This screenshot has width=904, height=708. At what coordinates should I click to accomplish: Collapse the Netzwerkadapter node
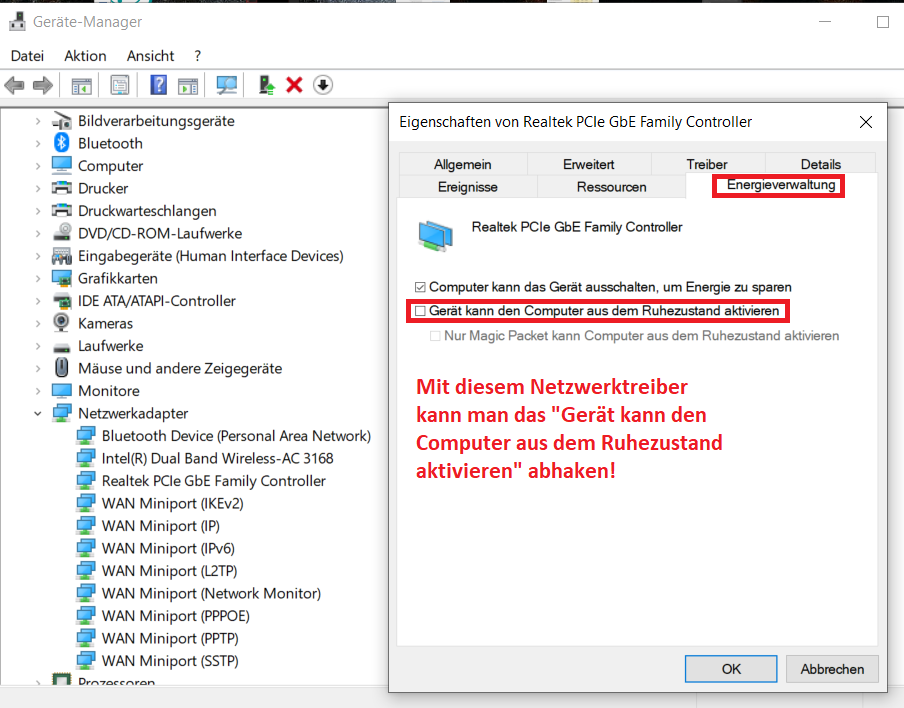tap(38, 413)
